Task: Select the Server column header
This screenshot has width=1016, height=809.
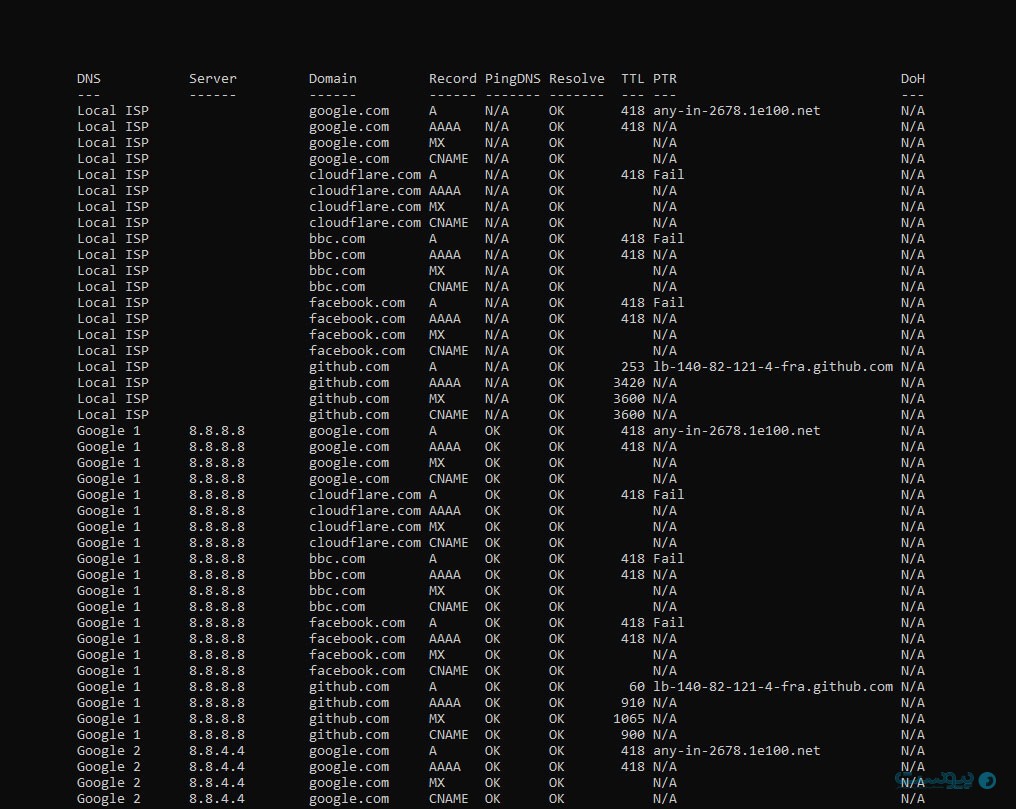Action: 213,79
